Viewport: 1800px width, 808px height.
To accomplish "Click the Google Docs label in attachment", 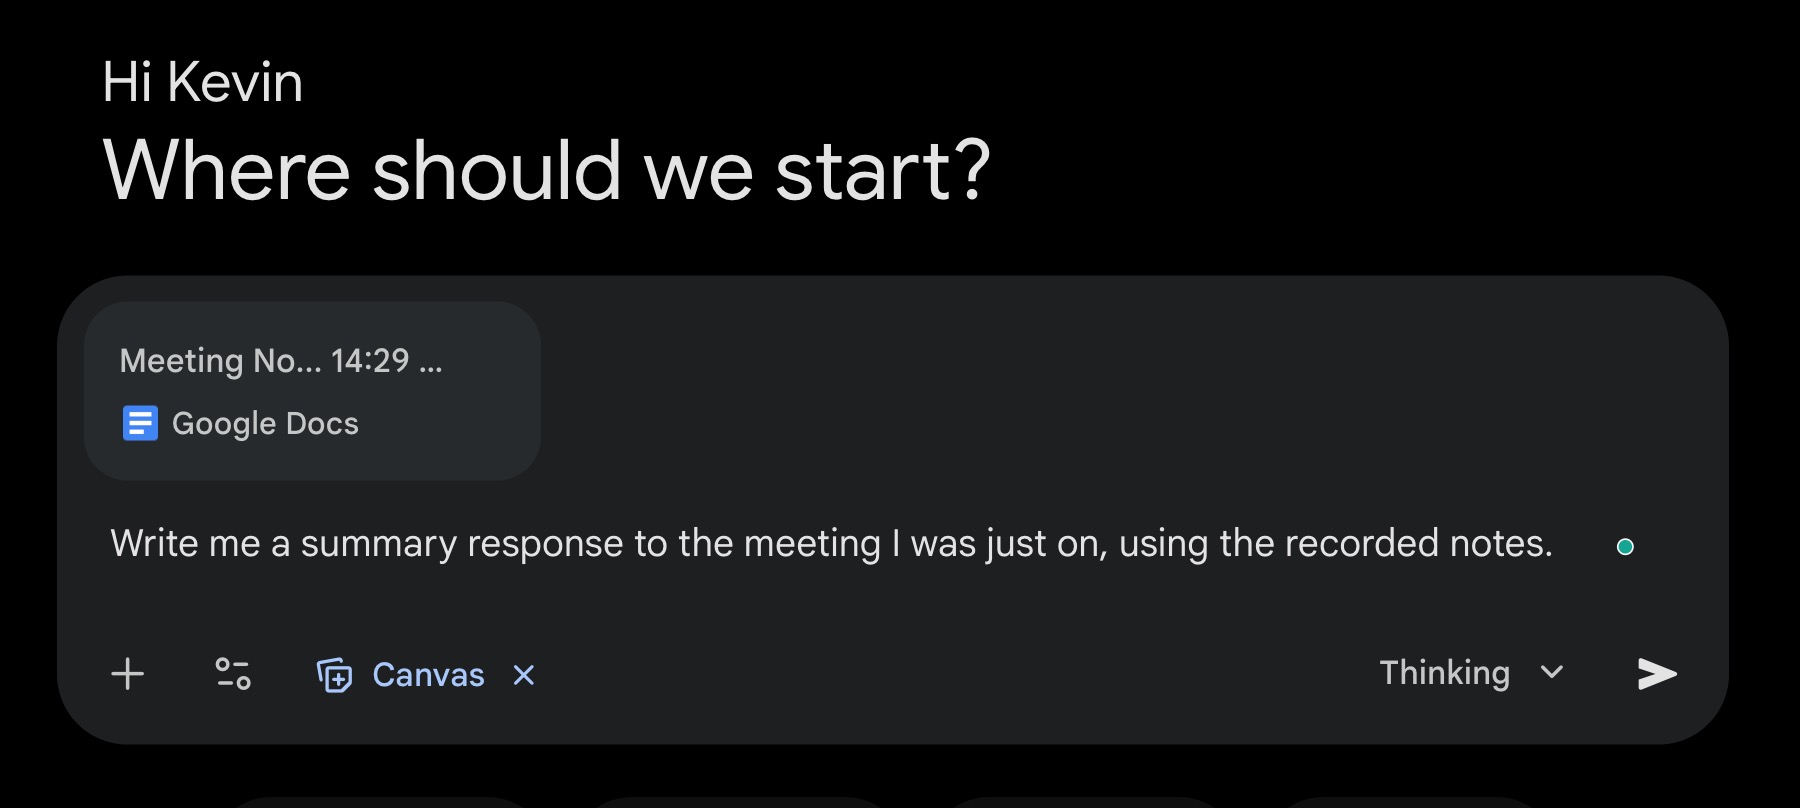I will pos(265,423).
